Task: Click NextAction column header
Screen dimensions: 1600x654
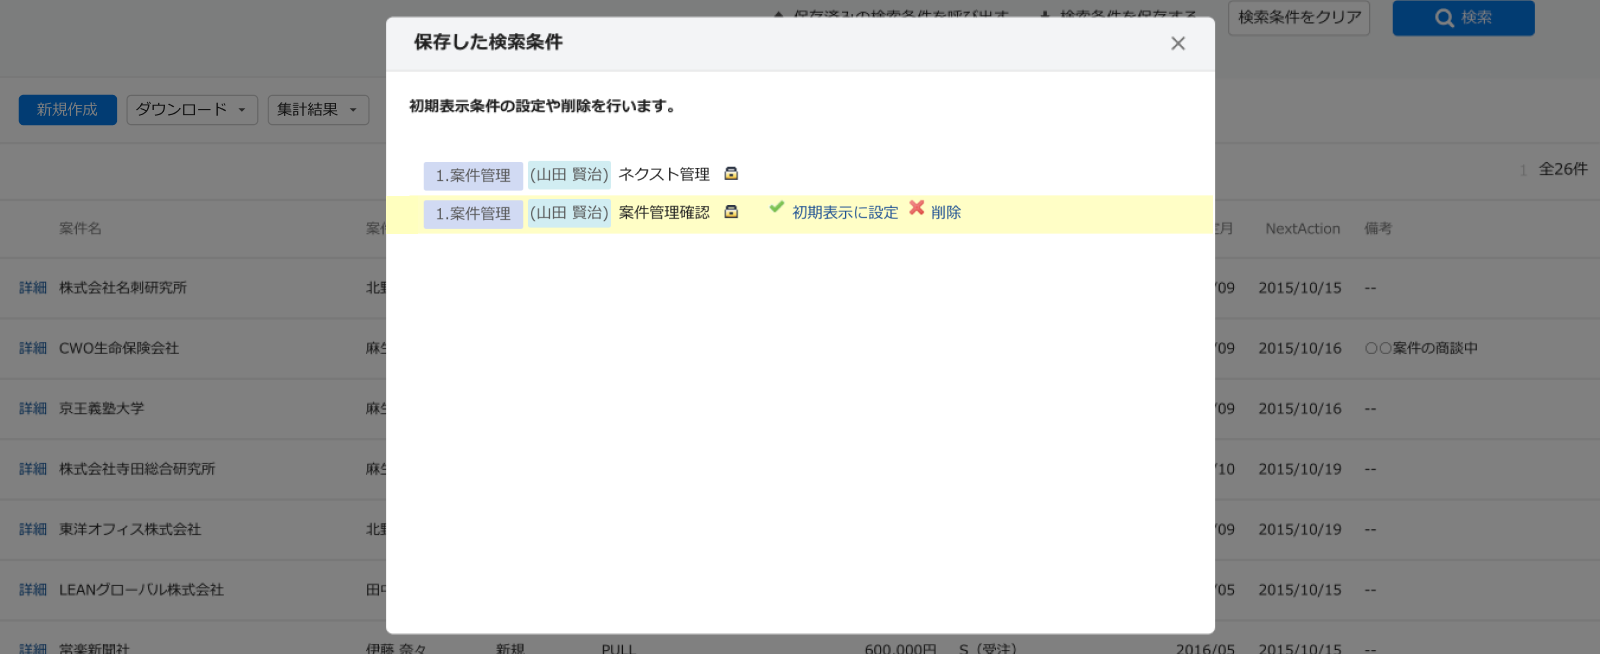Action: (1302, 229)
